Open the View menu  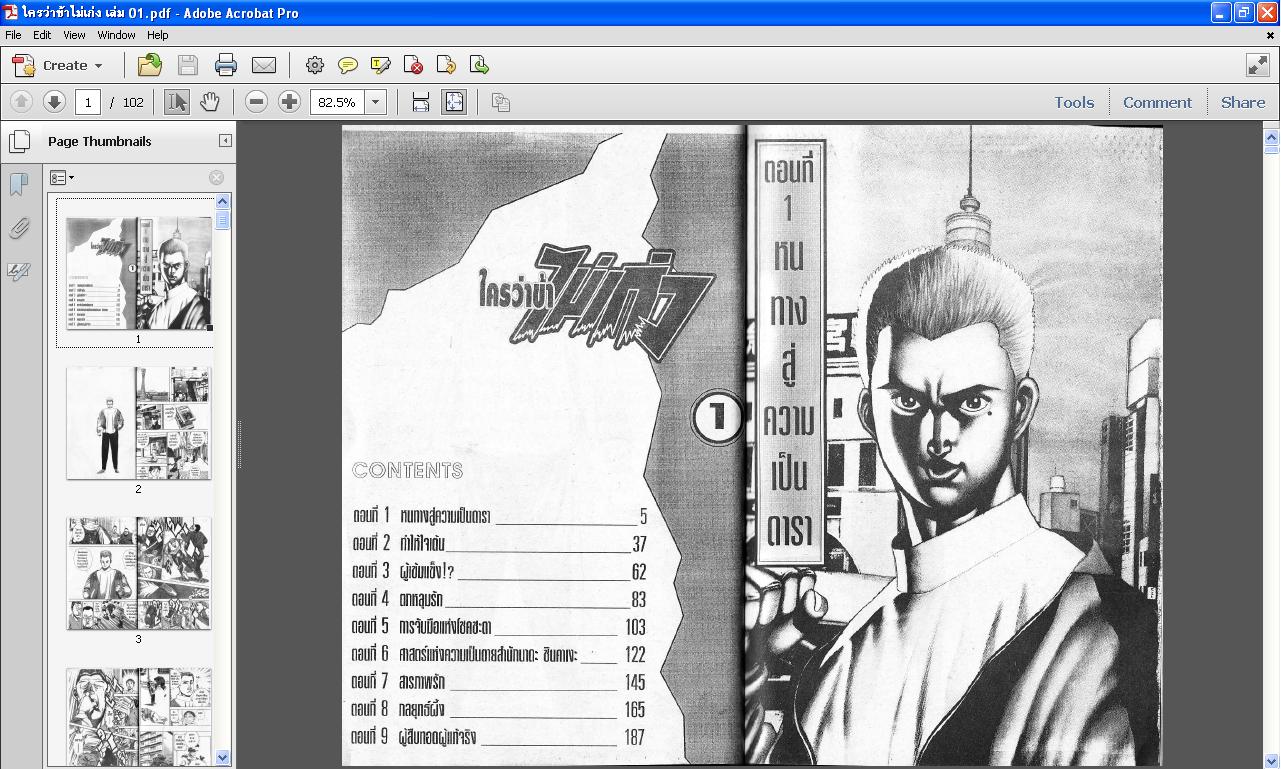tap(74, 35)
